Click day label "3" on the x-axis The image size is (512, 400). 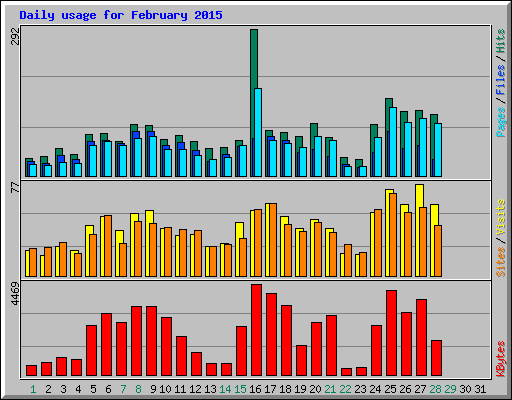tap(63, 389)
